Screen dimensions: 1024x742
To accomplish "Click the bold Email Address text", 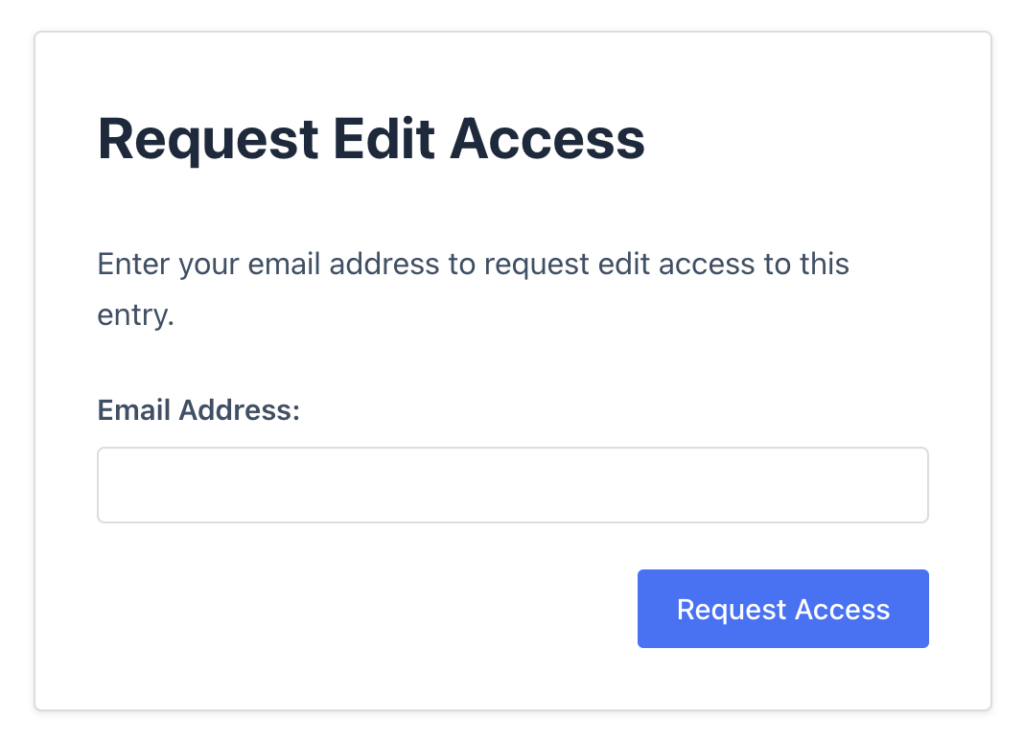I will tap(197, 410).
